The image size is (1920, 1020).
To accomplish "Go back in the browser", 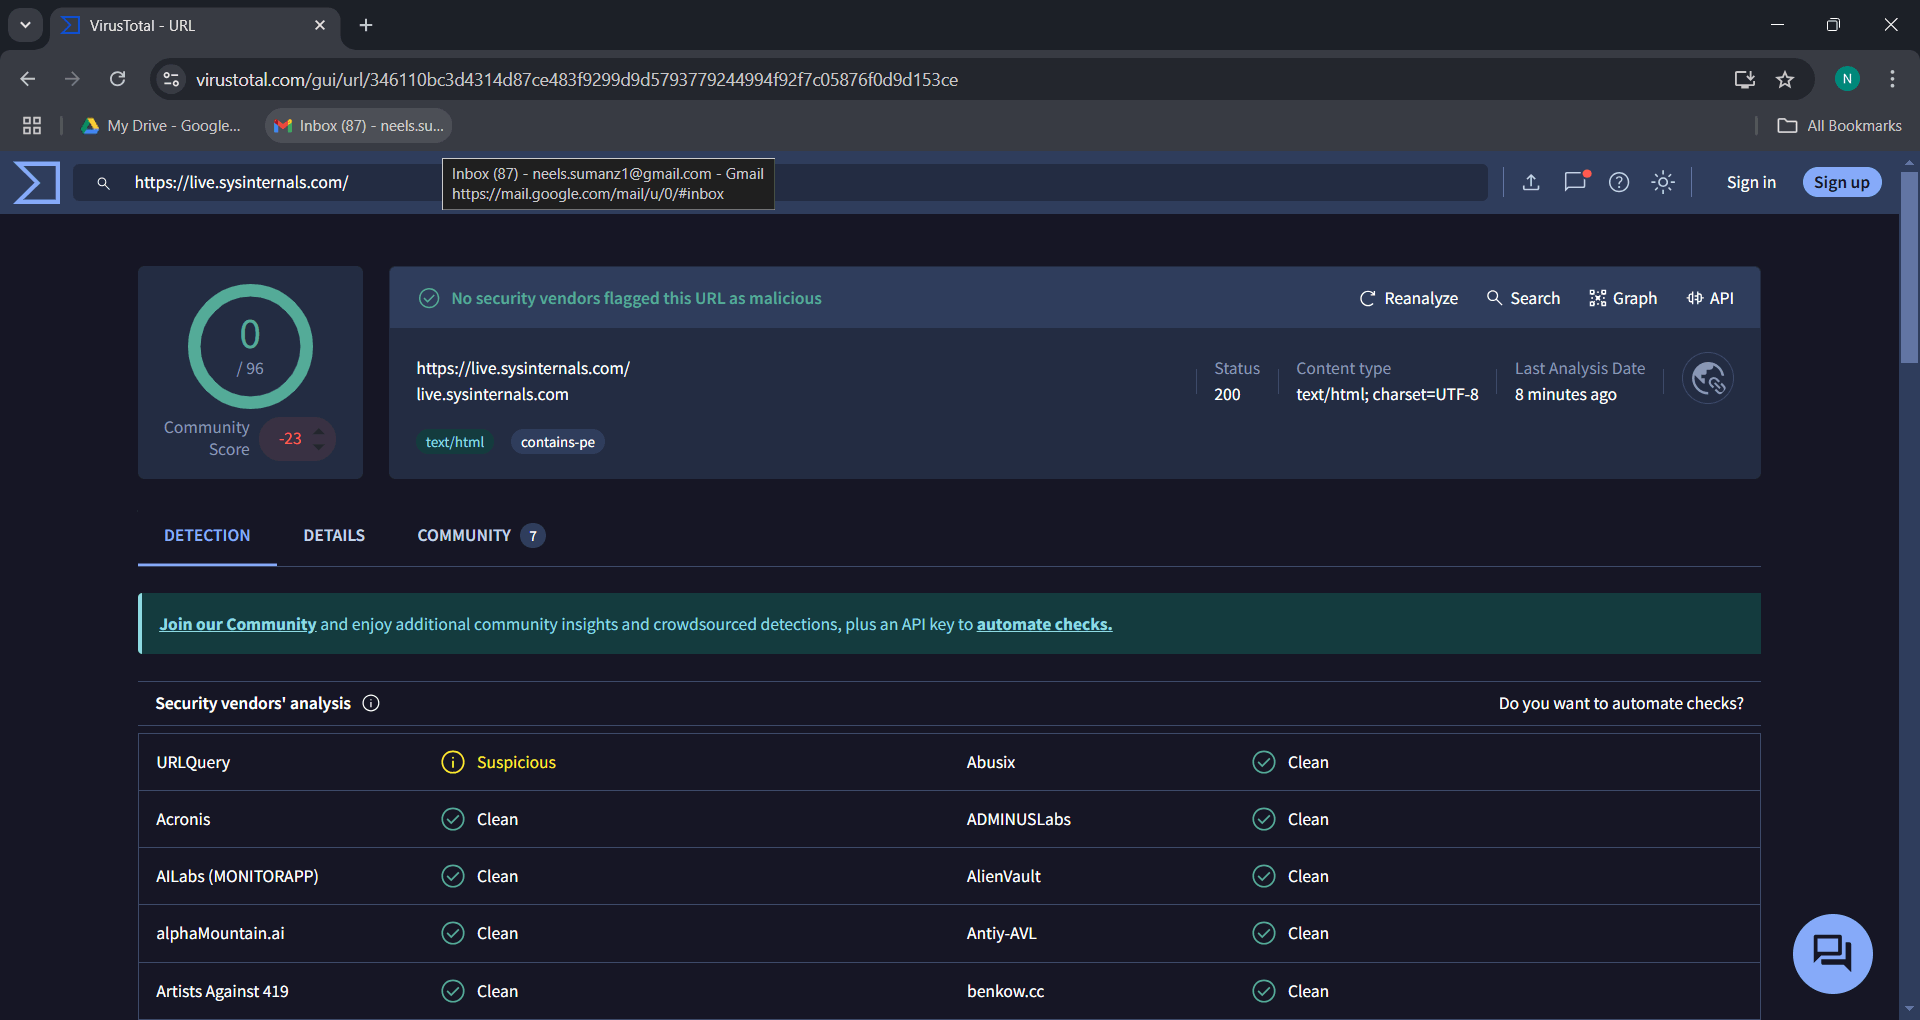I will click(27, 79).
